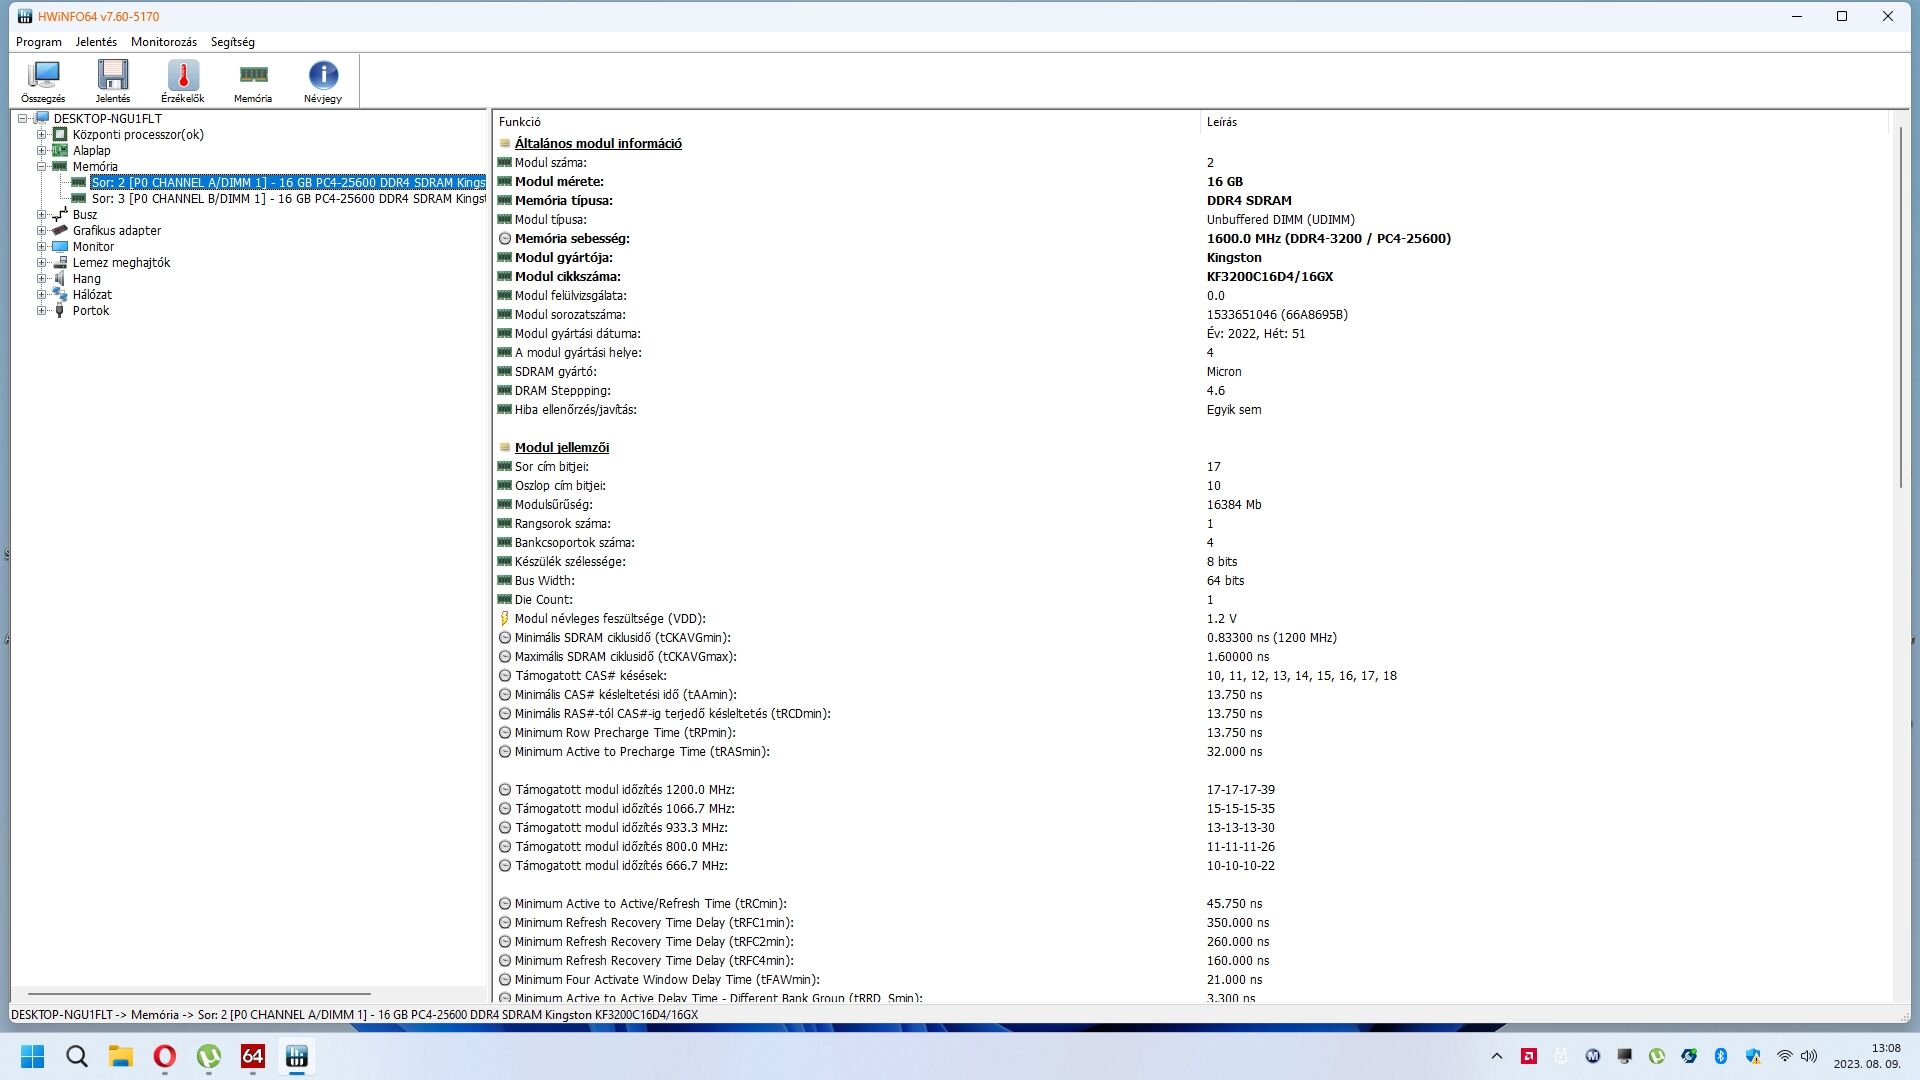
Task: Select the Modul cikkszáma row
Action: click(x=1194, y=276)
